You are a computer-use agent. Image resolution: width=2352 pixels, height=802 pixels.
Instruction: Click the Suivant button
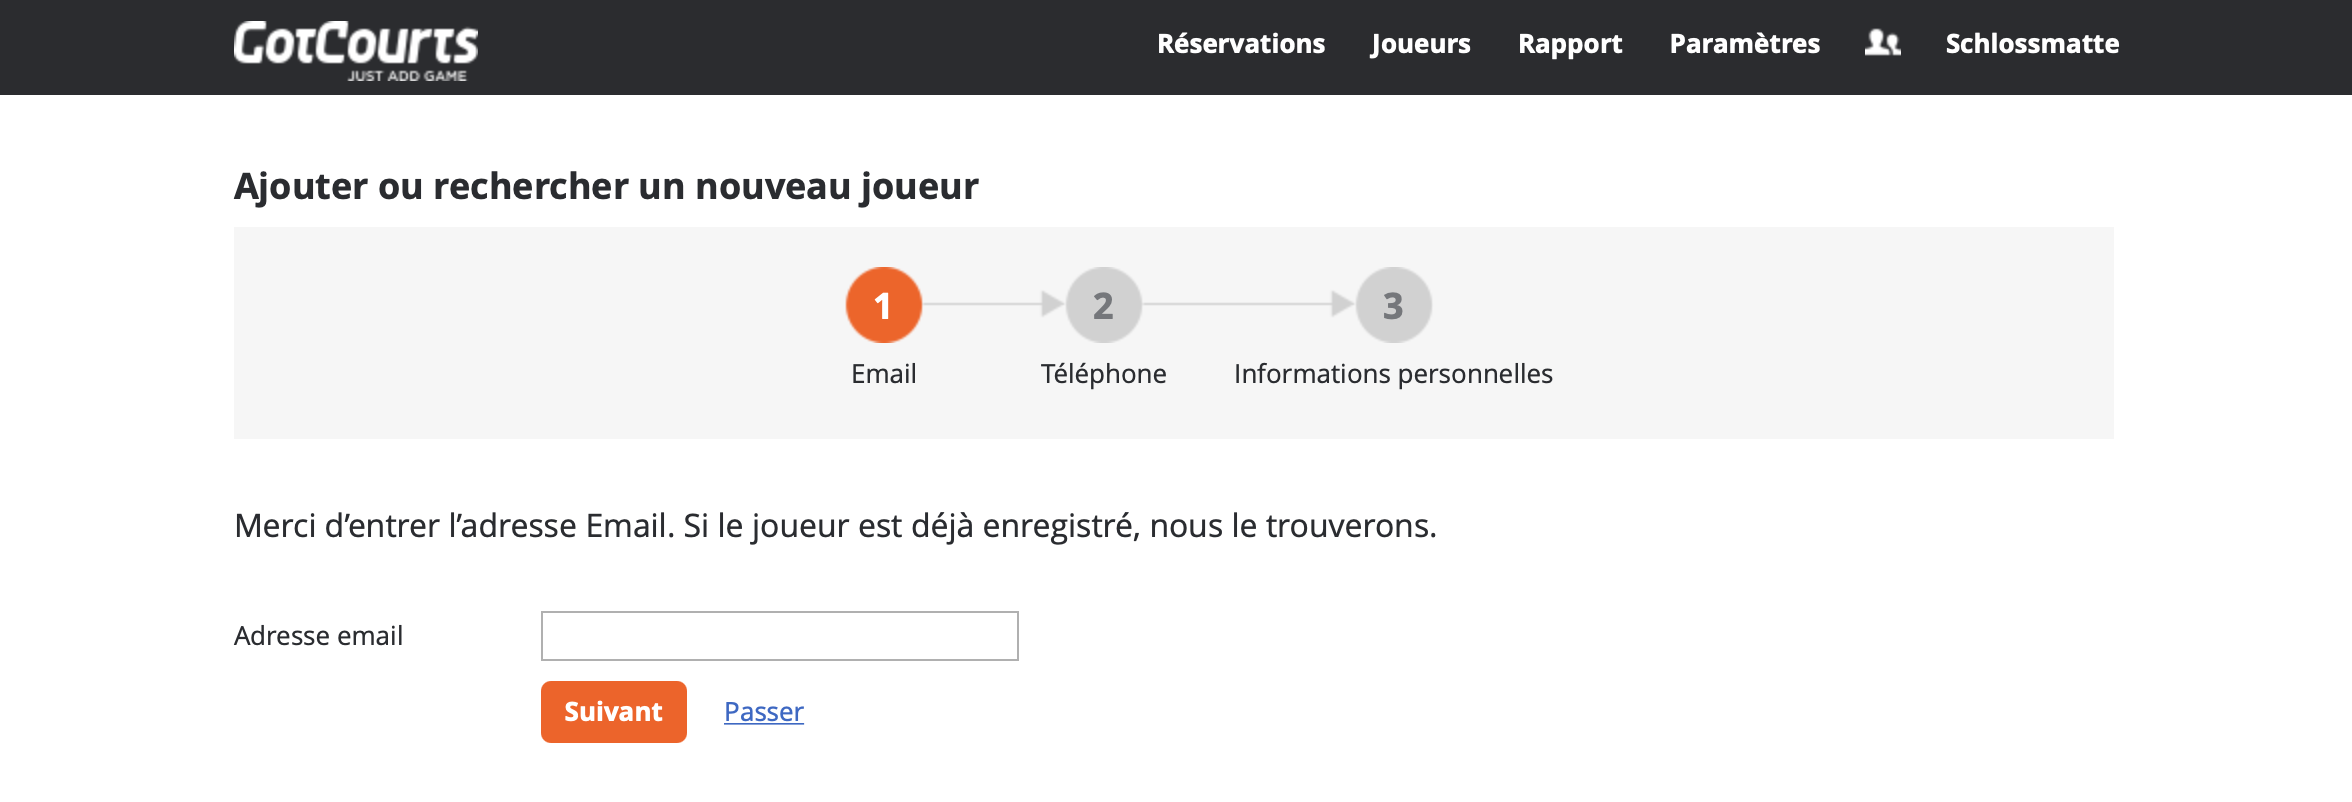pyautogui.click(x=614, y=712)
